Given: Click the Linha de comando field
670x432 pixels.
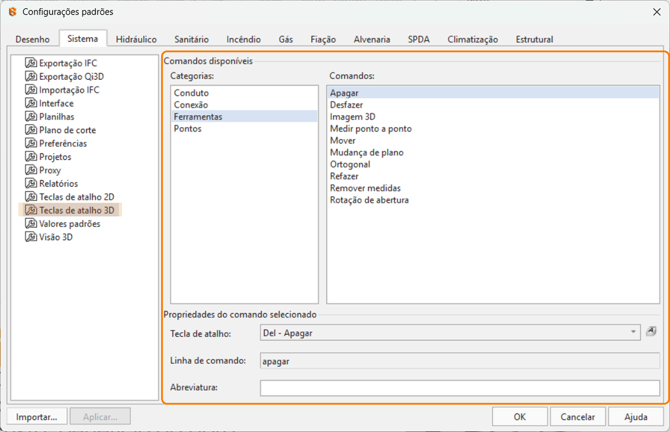Looking at the screenshot, I should 460,361.
